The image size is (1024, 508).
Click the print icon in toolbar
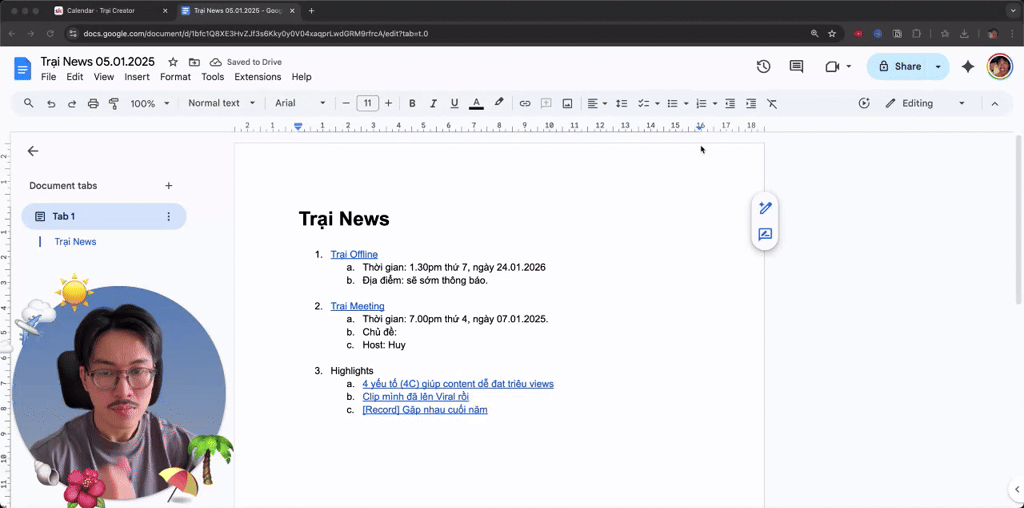coord(93,103)
